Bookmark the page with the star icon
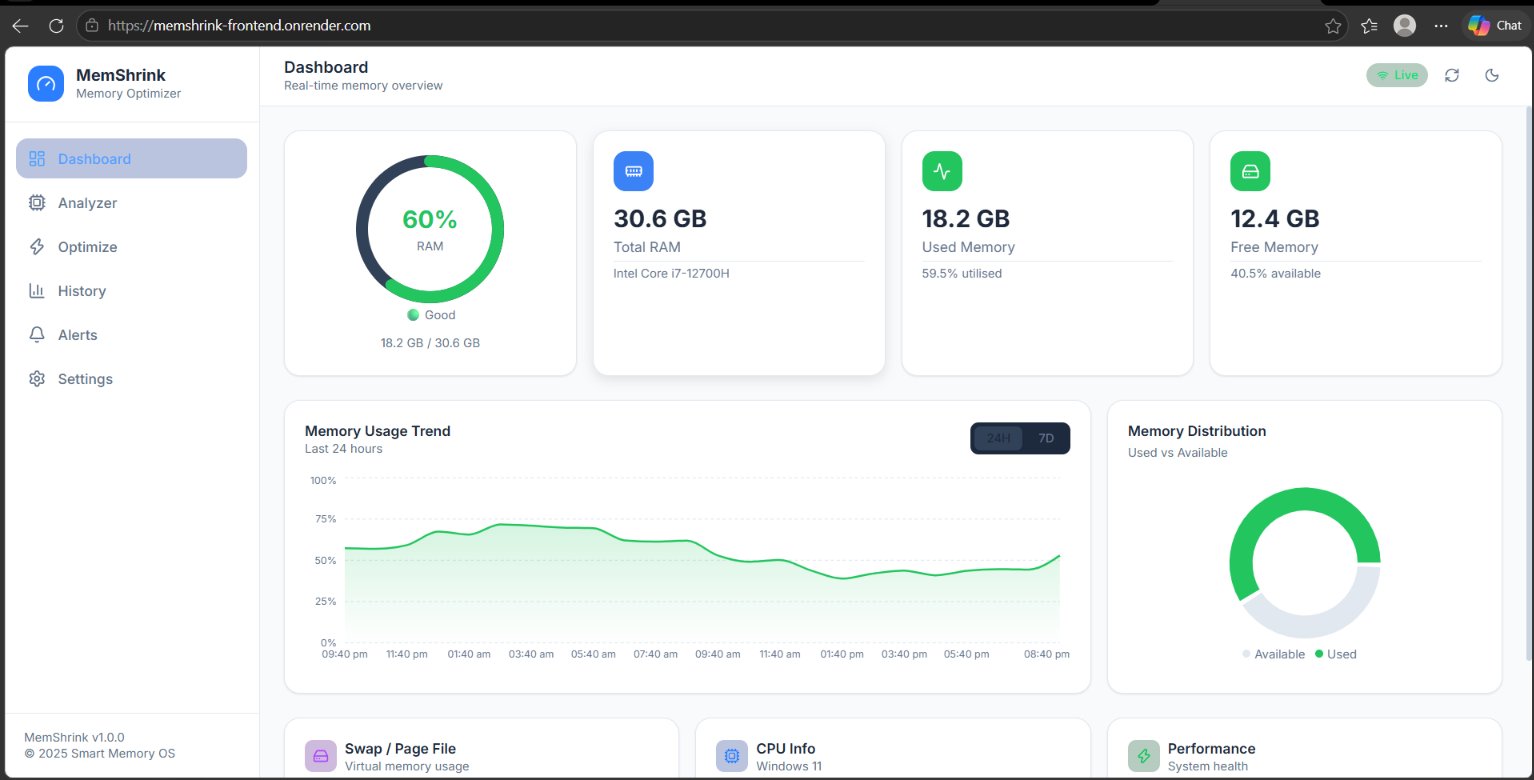Screen dimensions: 1534x780 click(x=1333, y=26)
